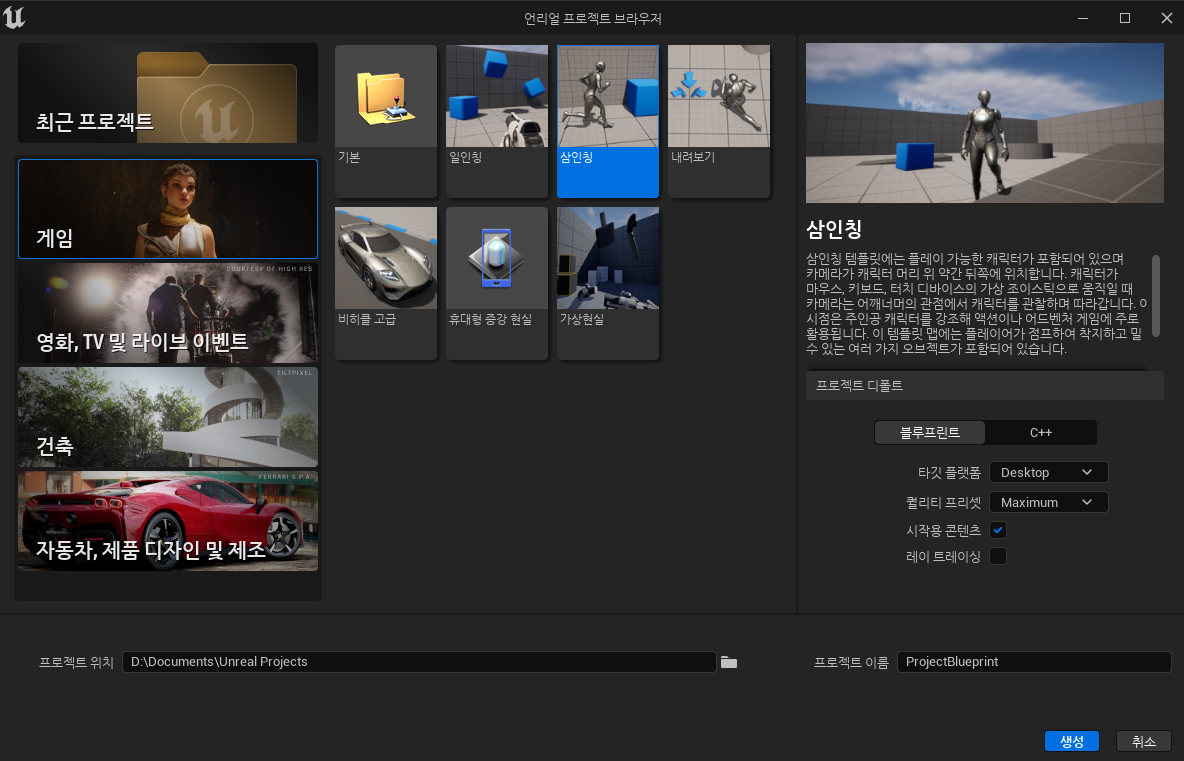Open the 최근 프로젝트 category
This screenshot has width=1184, height=761.
click(168, 93)
